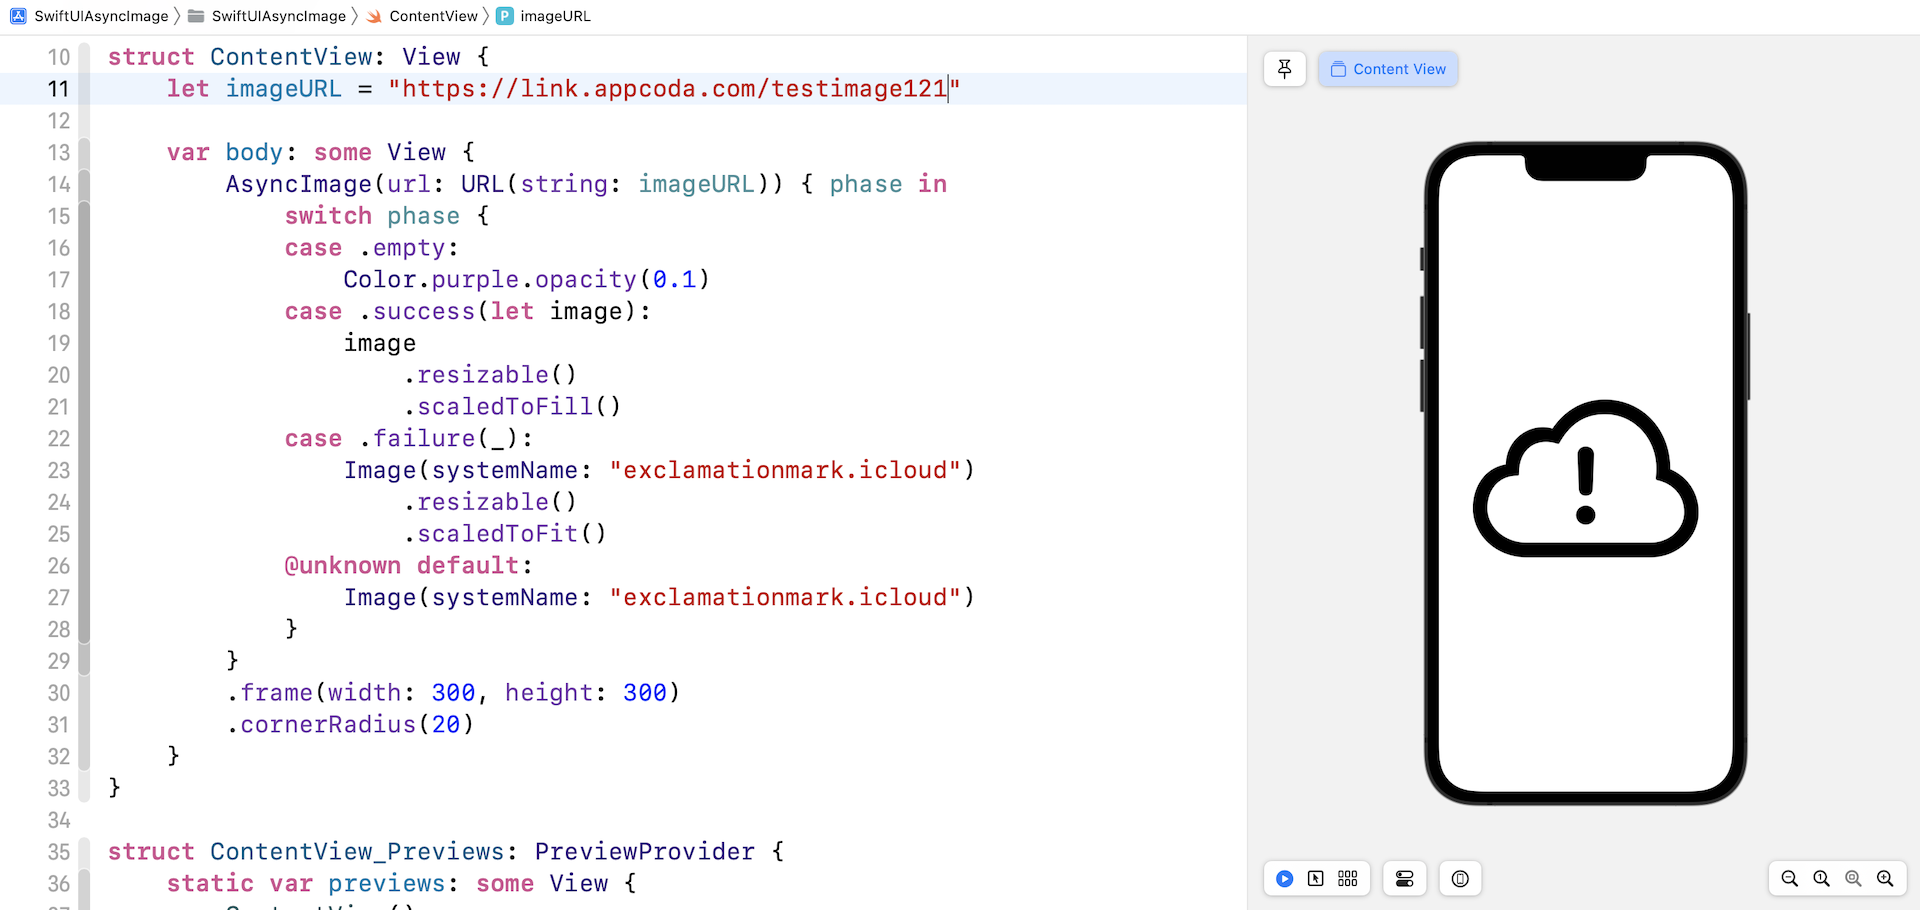Open SwiftUIAsyncImage folder breadcrumb menu
Screen dimensions: 1920x910
click(278, 16)
